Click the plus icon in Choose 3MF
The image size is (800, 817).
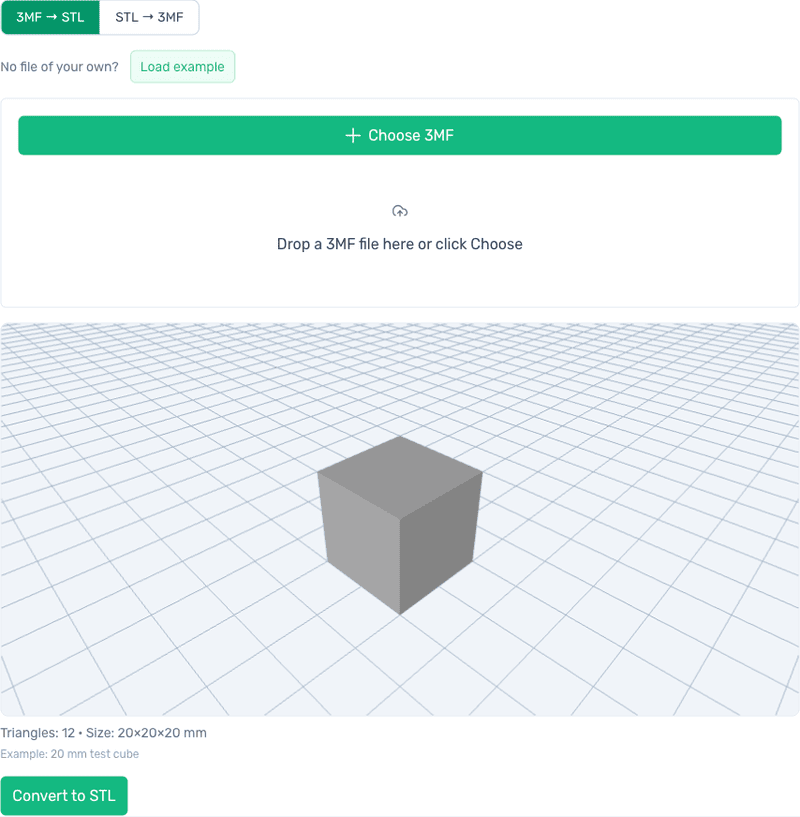[x=353, y=135]
